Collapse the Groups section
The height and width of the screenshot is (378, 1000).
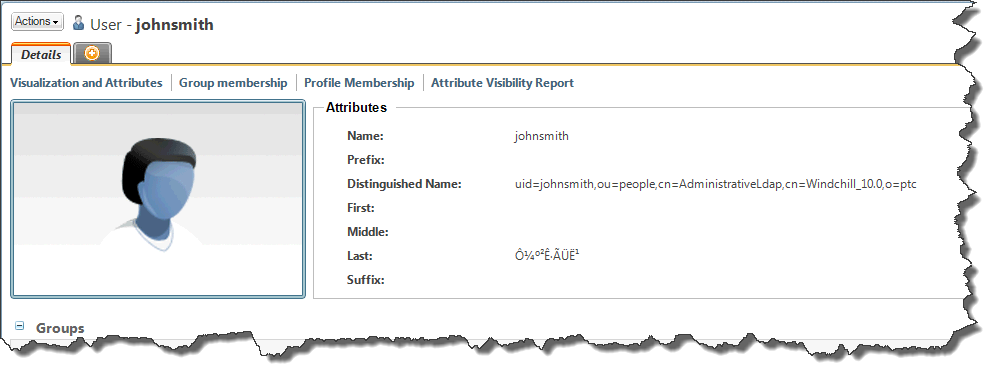pos(20,326)
